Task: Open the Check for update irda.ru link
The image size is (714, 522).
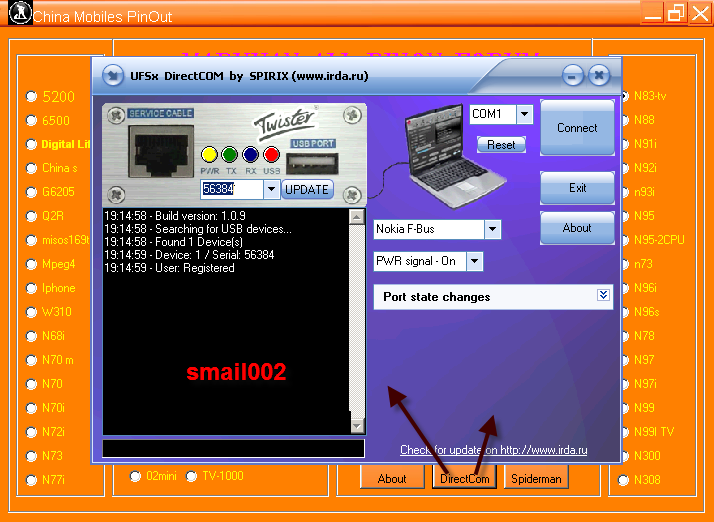Action: coord(494,450)
